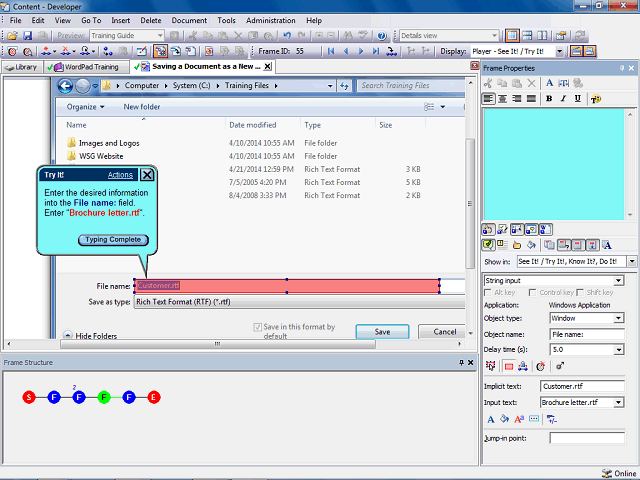Click the bubble text color A icon
The image size is (640, 480).
491,419
